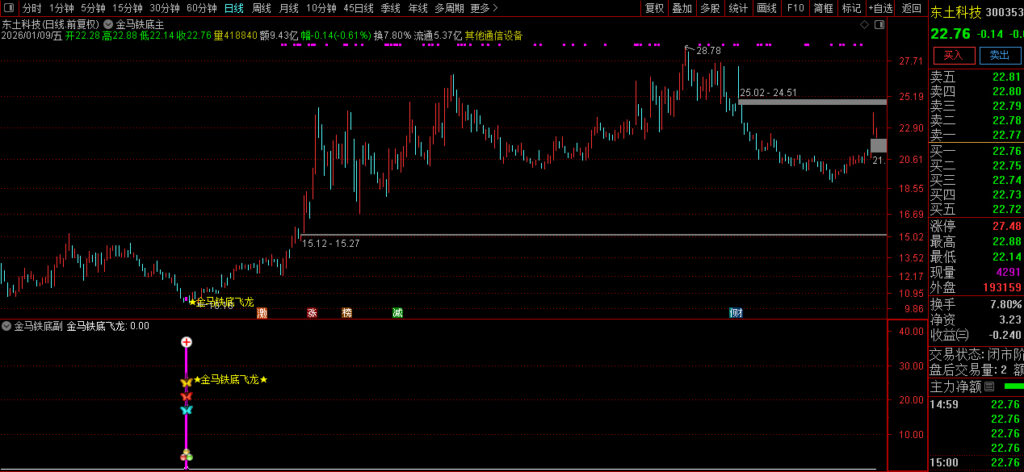The image size is (1024, 472).
Task: Expand the 金马铁底主 indicator dropdown
Action: [109, 23]
